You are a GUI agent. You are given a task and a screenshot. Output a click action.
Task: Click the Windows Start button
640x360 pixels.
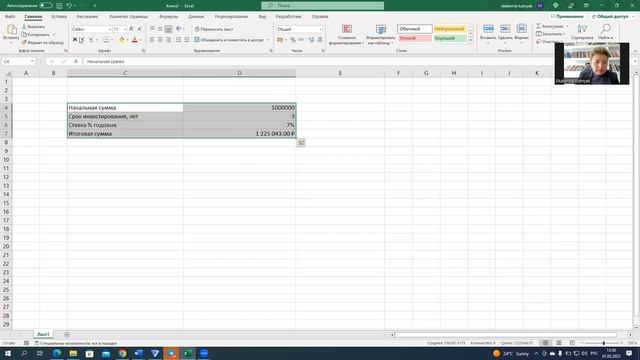click(x=7, y=353)
